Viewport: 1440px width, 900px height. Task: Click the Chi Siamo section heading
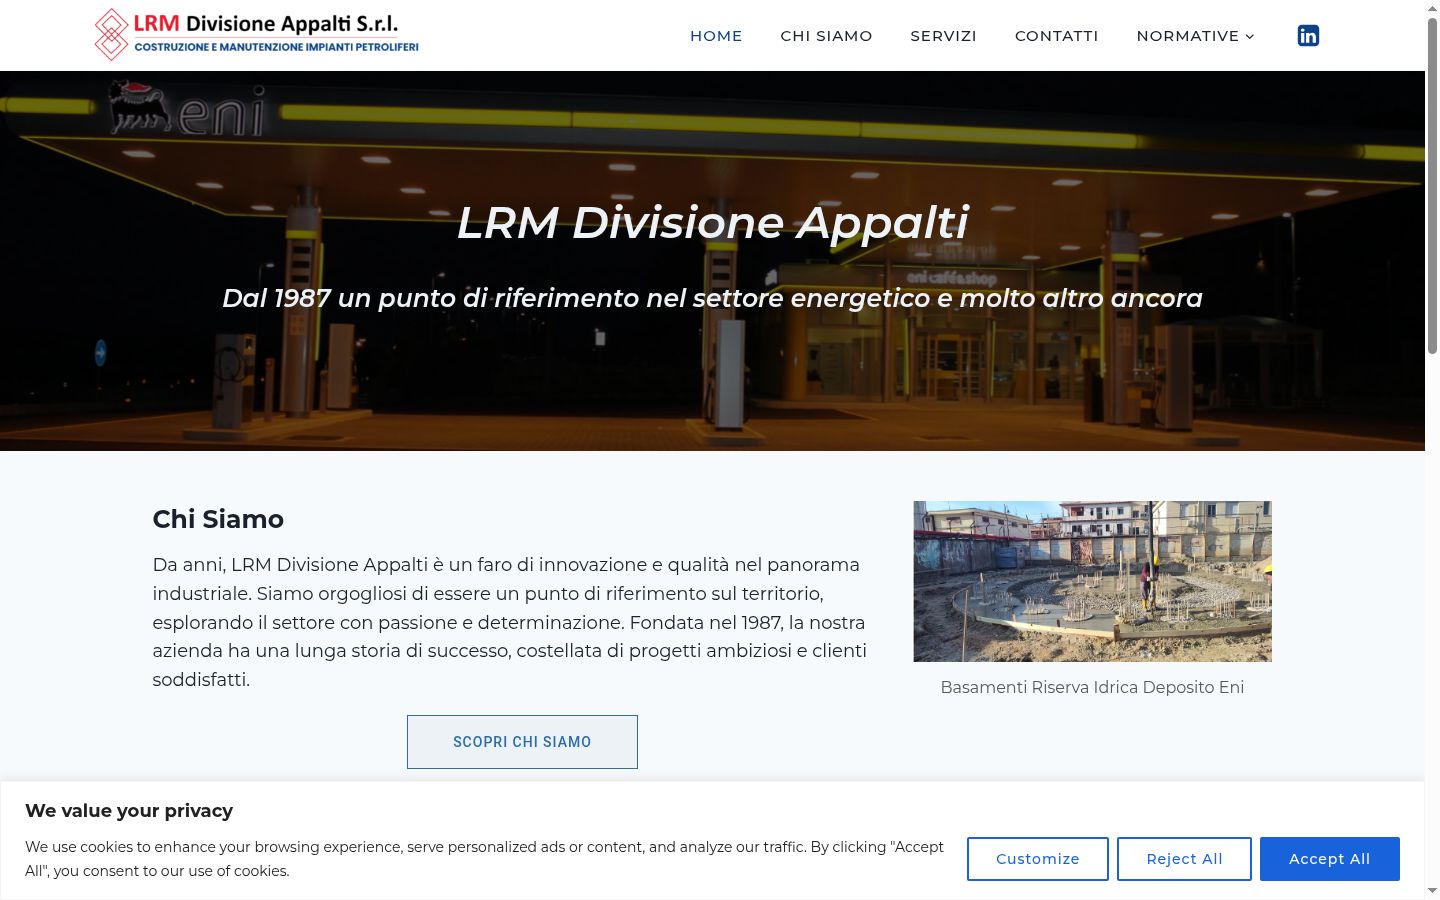point(218,519)
